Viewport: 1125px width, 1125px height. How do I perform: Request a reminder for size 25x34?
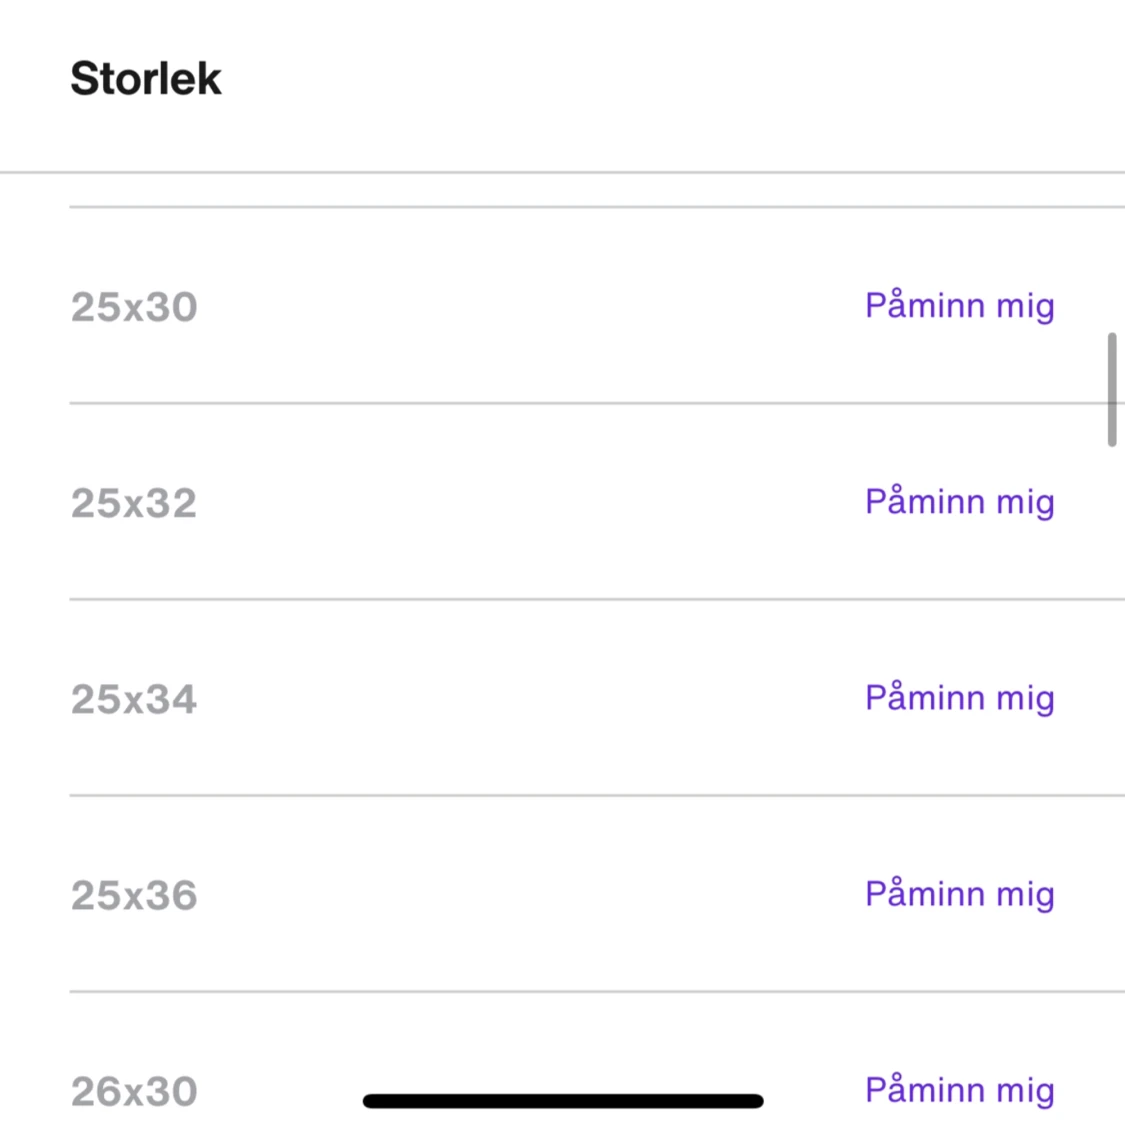959,699
